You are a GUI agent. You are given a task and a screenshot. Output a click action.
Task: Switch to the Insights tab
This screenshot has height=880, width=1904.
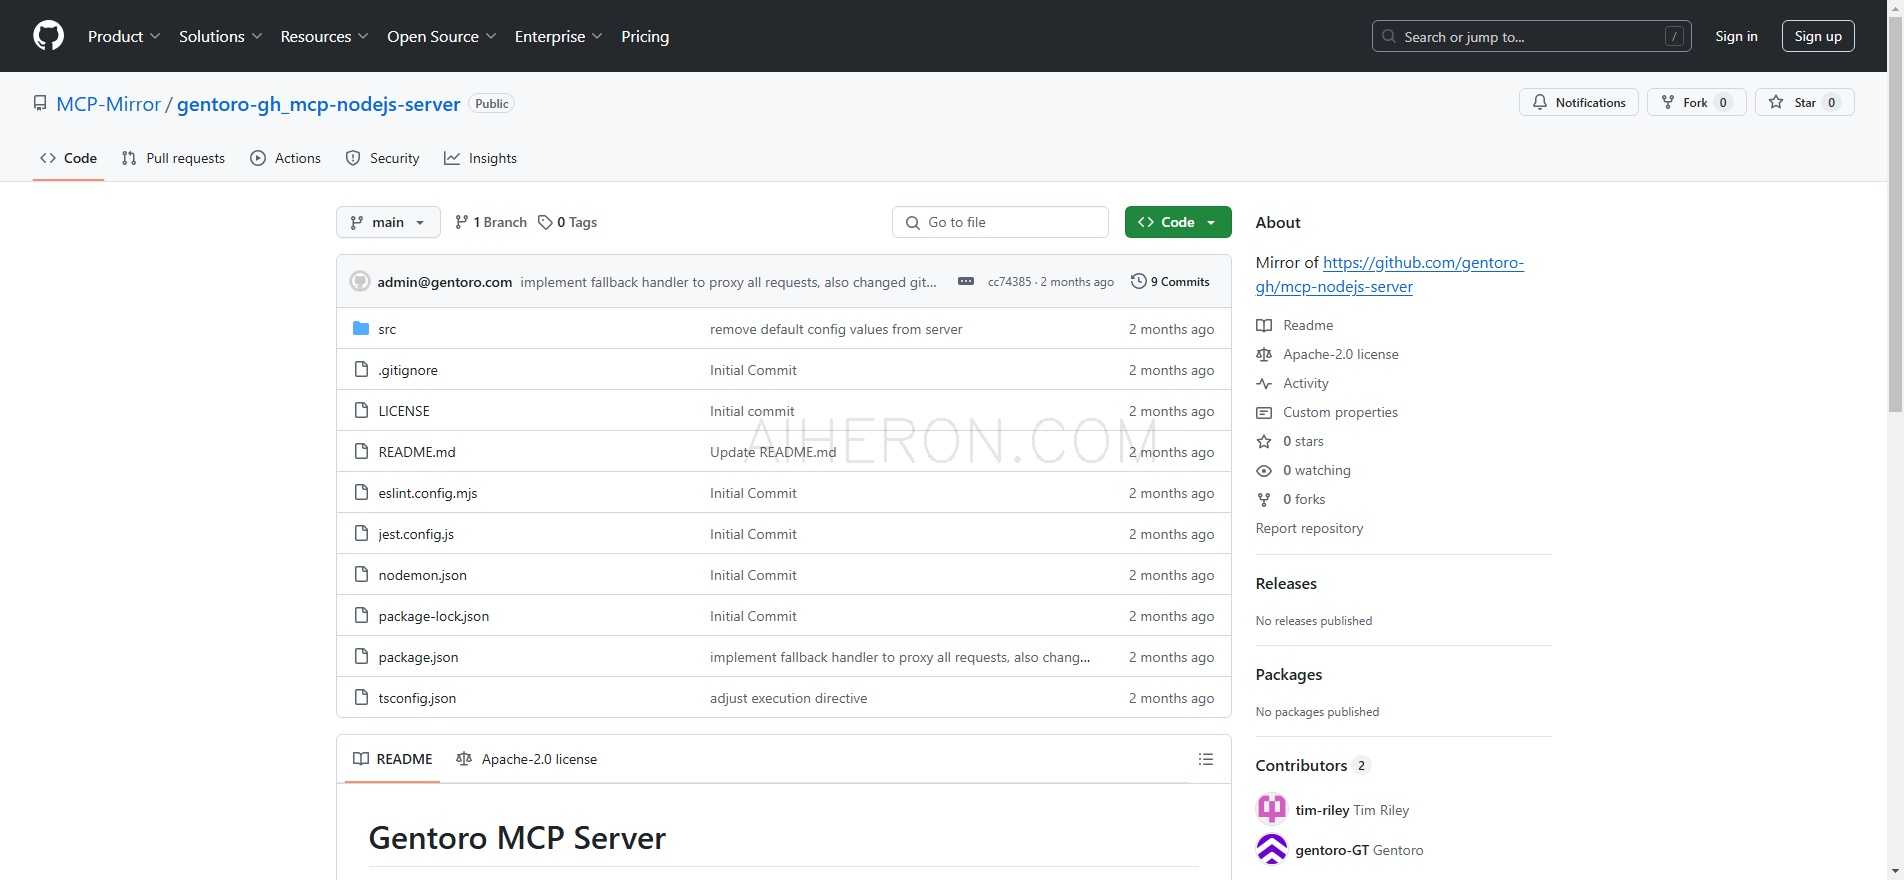[x=481, y=158]
